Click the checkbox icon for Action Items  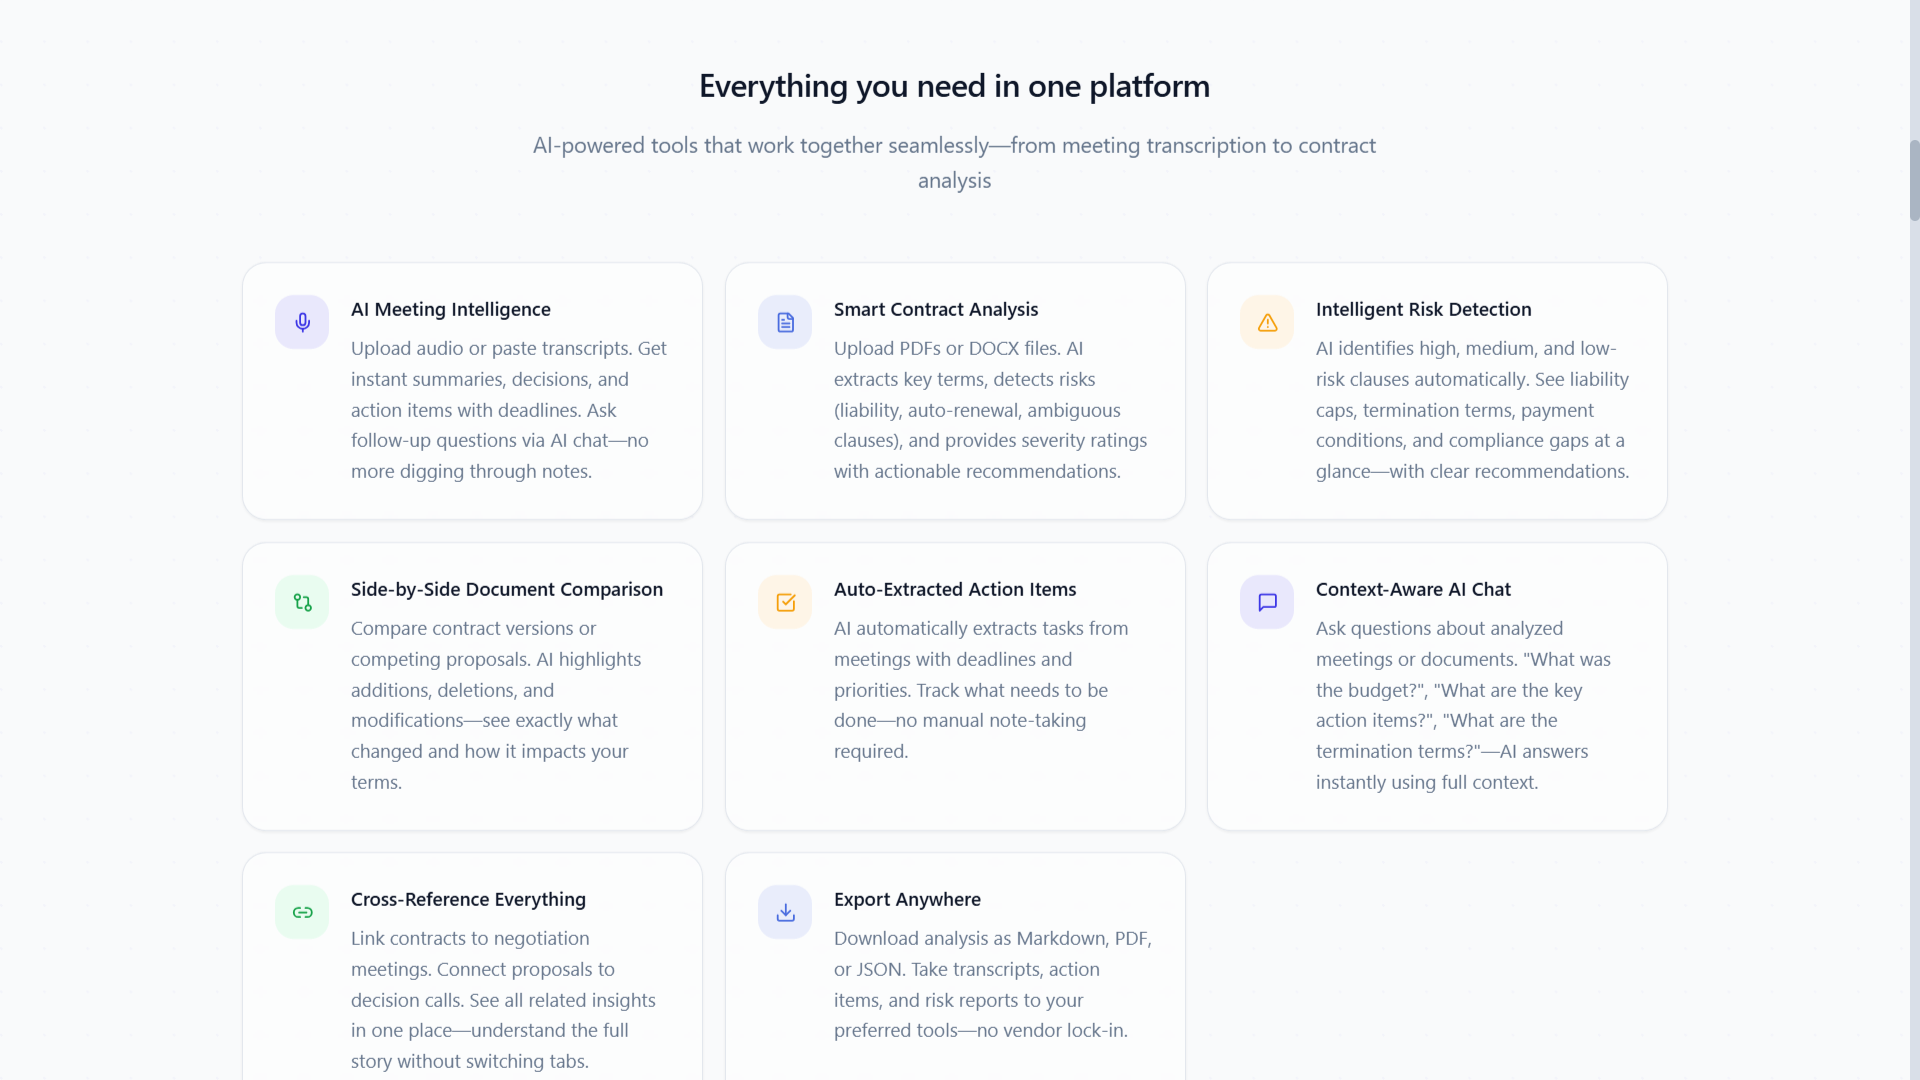click(x=785, y=602)
